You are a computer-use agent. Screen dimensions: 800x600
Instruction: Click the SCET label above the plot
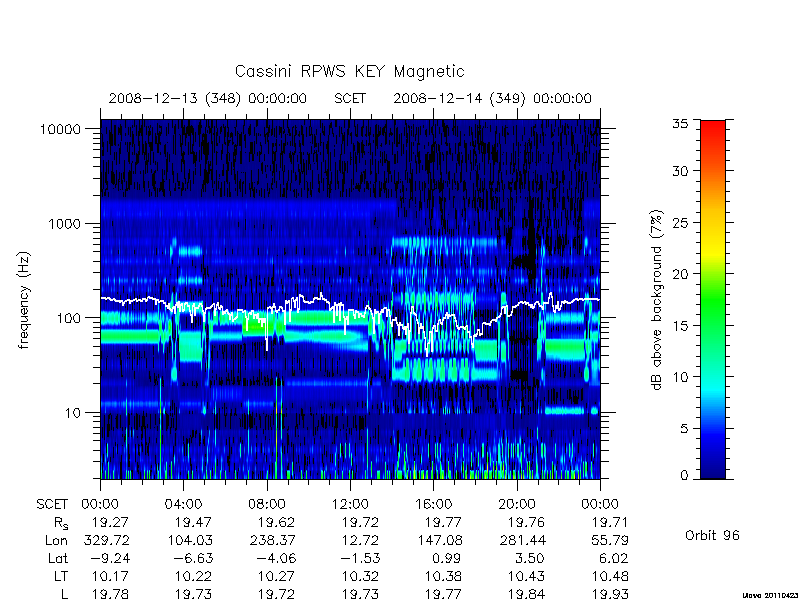350,98
